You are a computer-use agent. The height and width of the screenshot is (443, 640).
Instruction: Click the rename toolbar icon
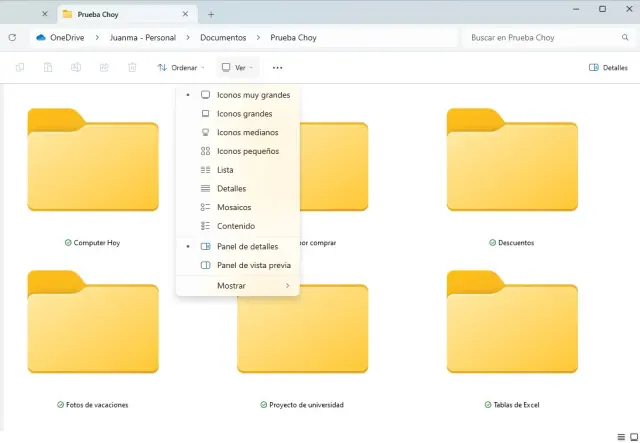(76, 67)
